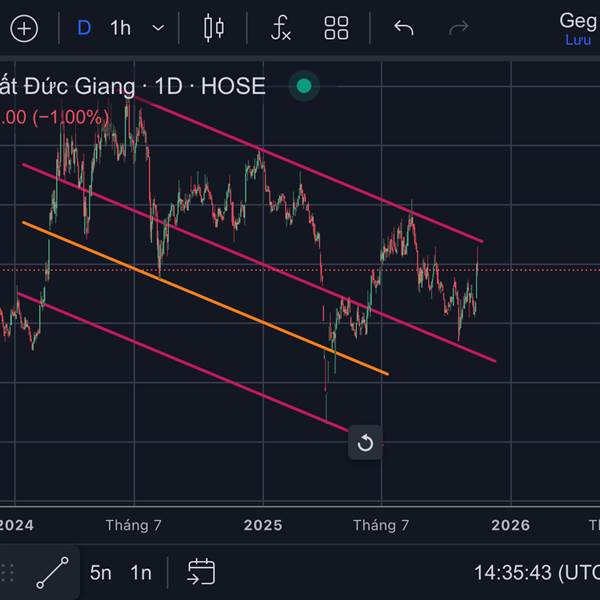Open the go-to-date calendar icon
Image resolution: width=600 pixels, height=600 pixels.
[x=201, y=572]
